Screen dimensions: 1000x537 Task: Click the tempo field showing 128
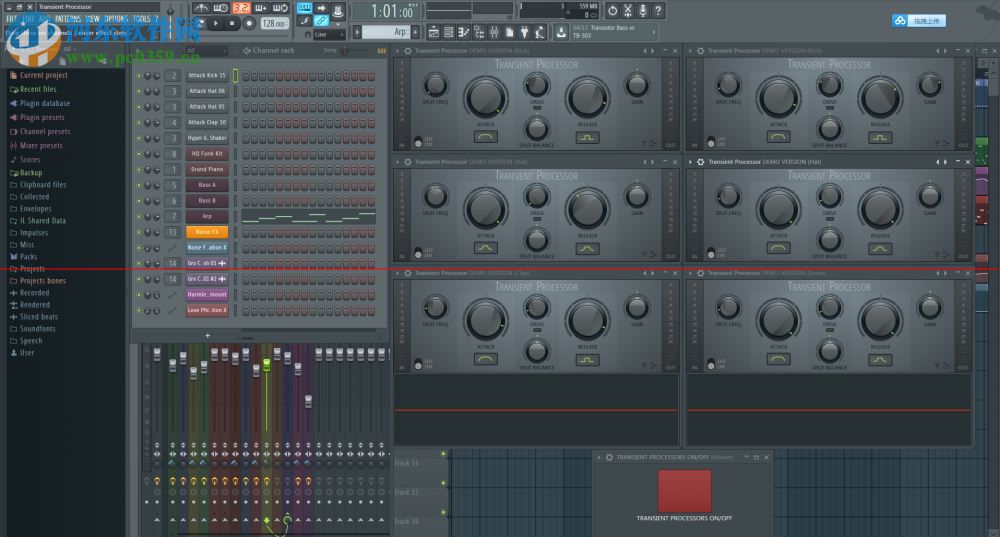(x=274, y=24)
